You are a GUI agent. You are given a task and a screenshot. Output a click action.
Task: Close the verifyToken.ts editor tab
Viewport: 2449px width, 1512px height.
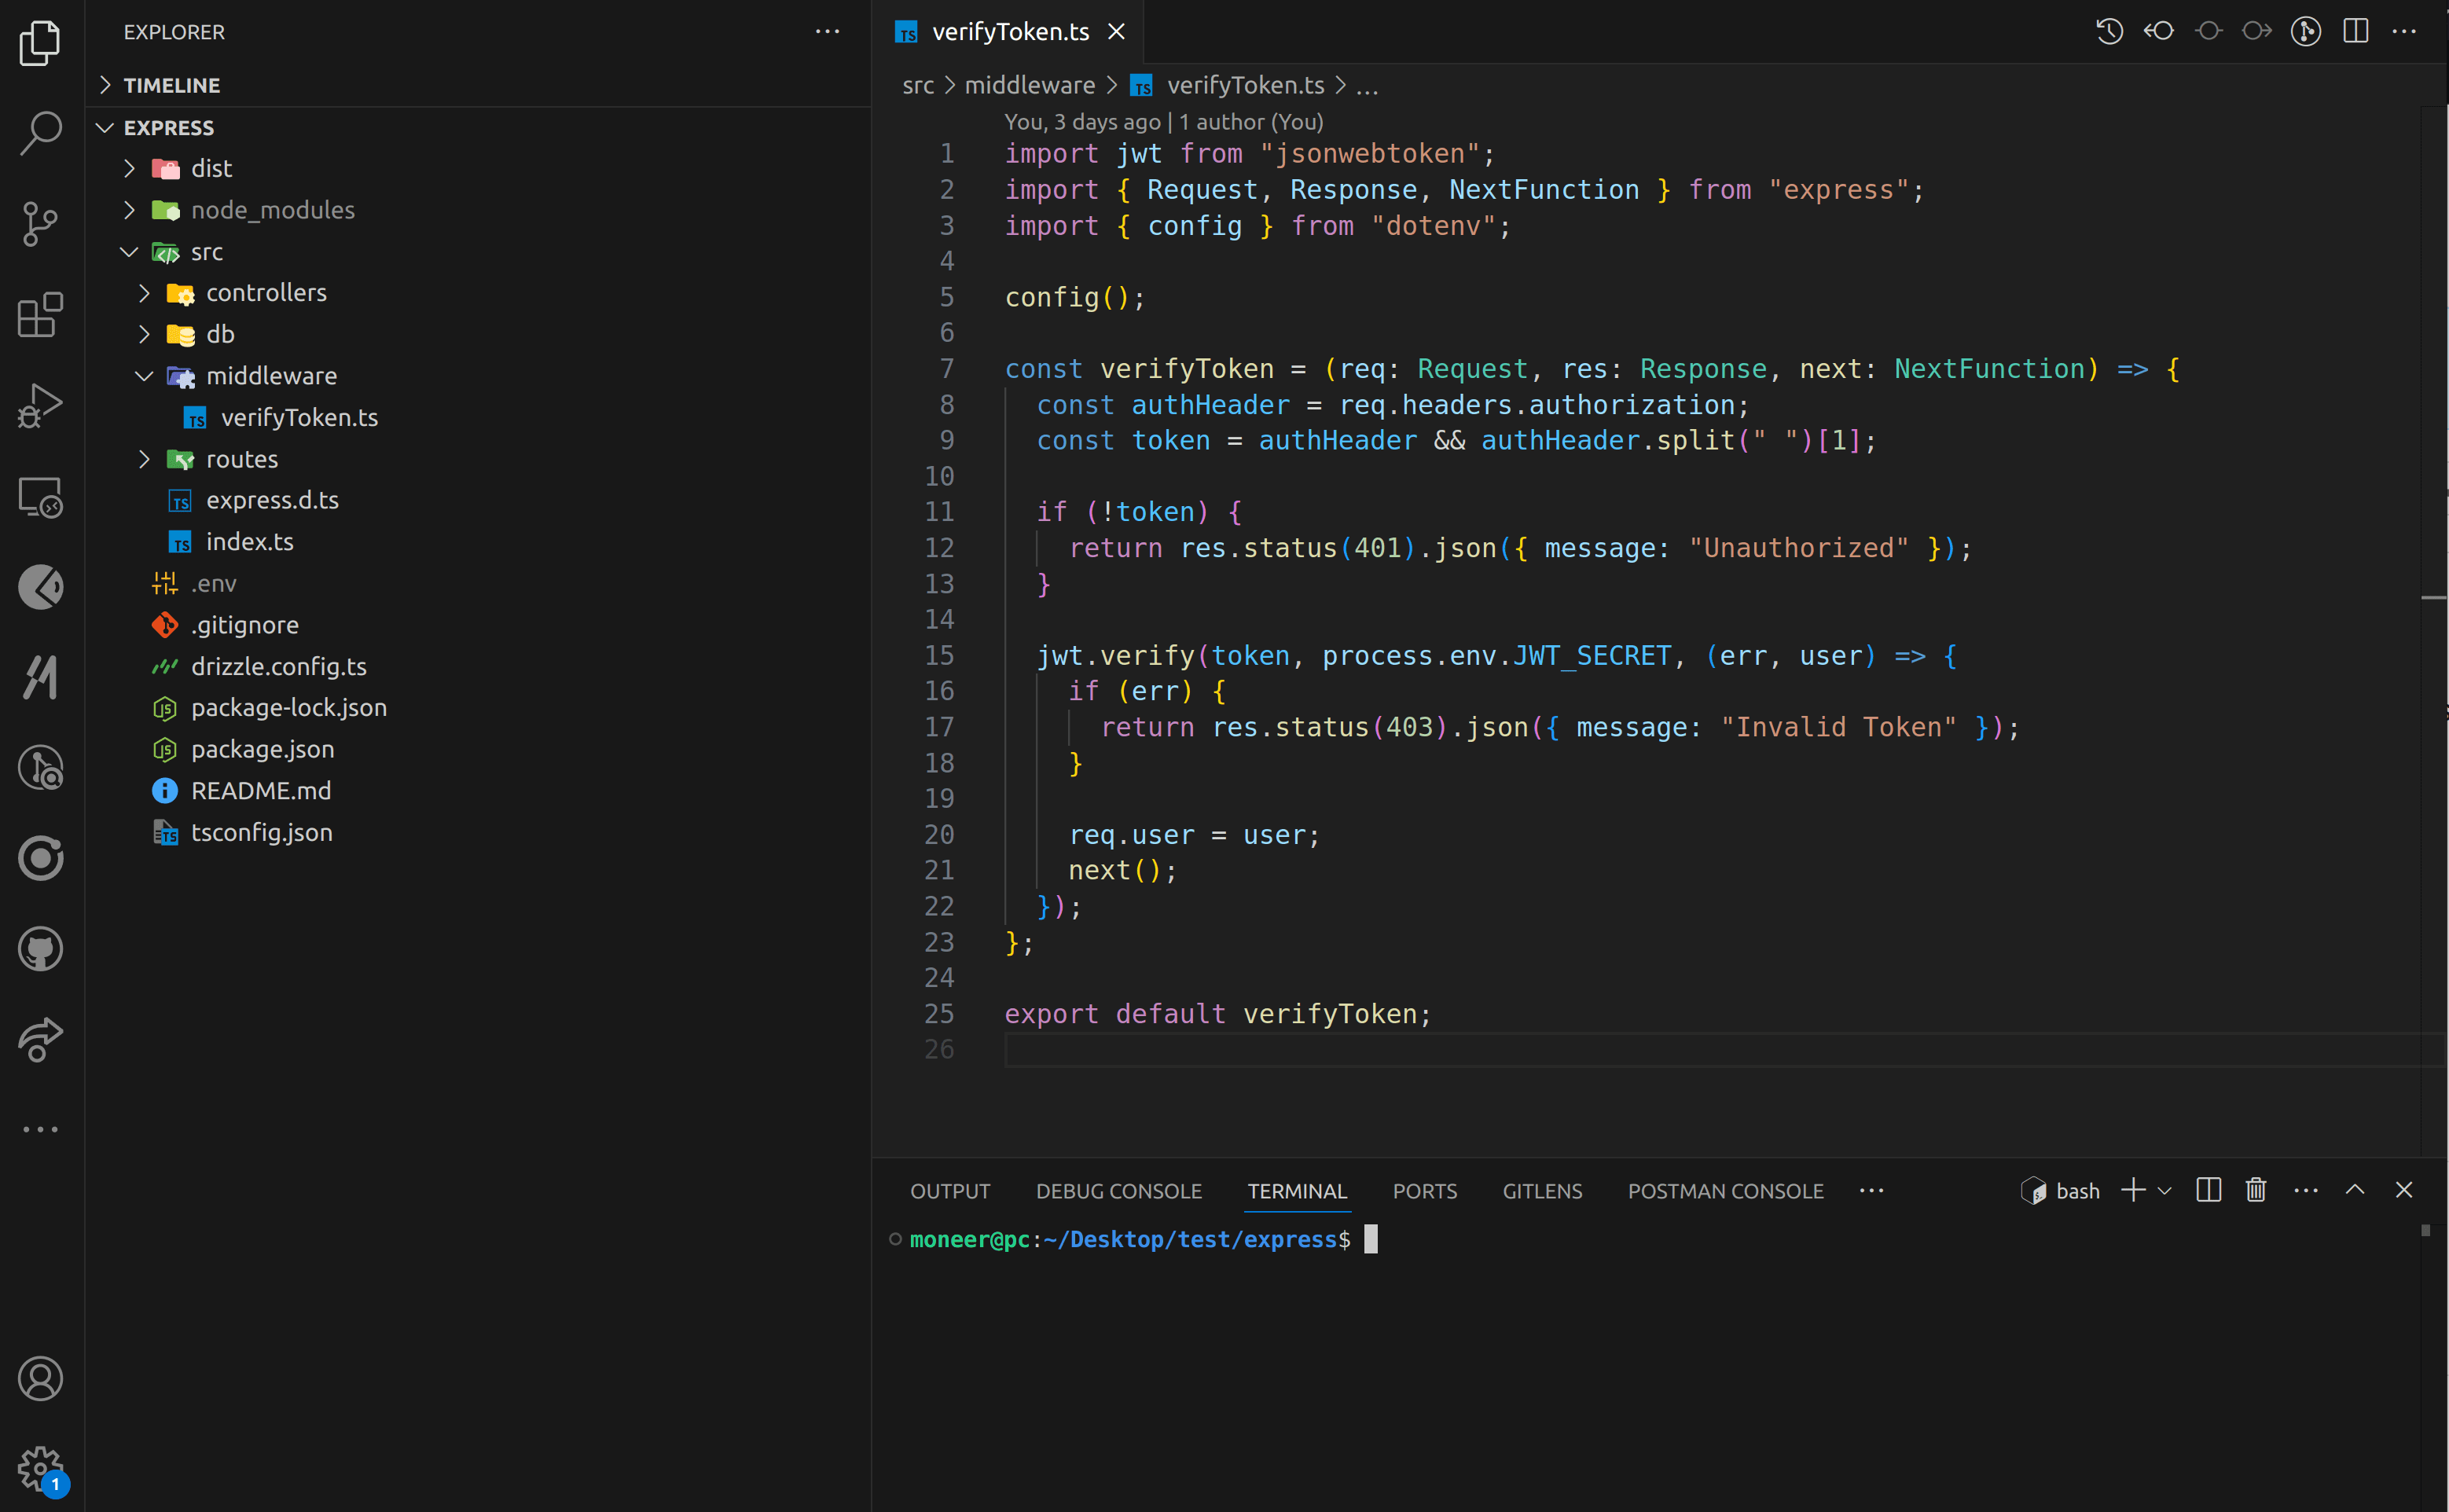point(1117,32)
